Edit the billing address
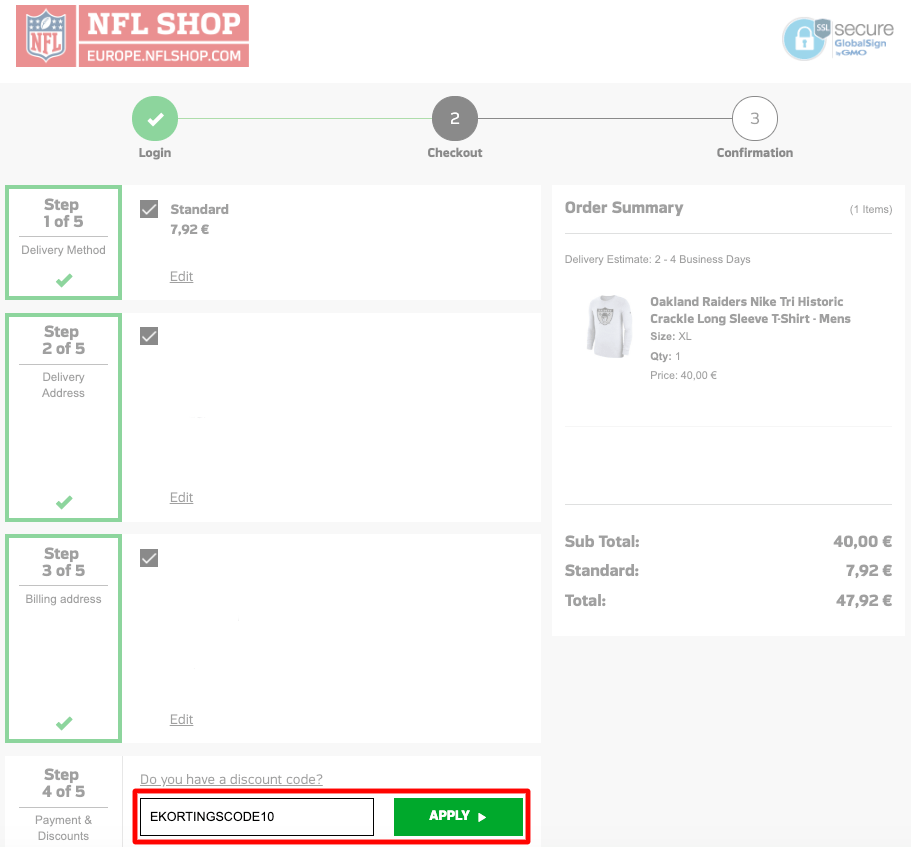Viewport: 911px width, 847px height. (181, 719)
